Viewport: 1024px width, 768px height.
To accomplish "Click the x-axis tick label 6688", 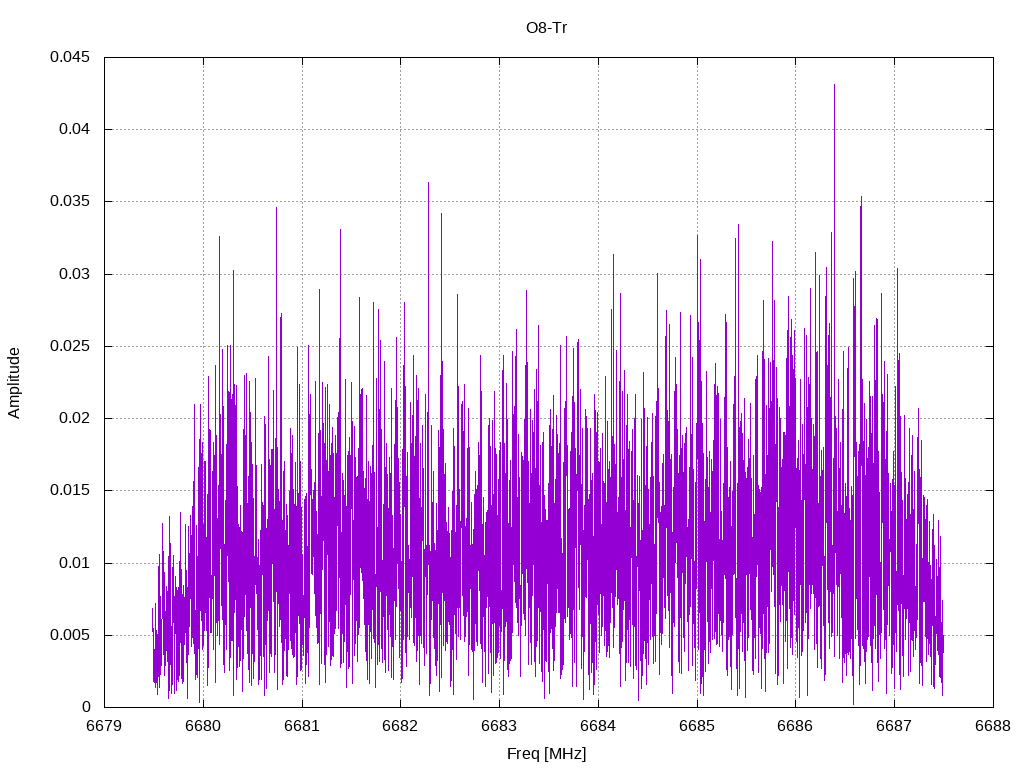I will (x=993, y=726).
